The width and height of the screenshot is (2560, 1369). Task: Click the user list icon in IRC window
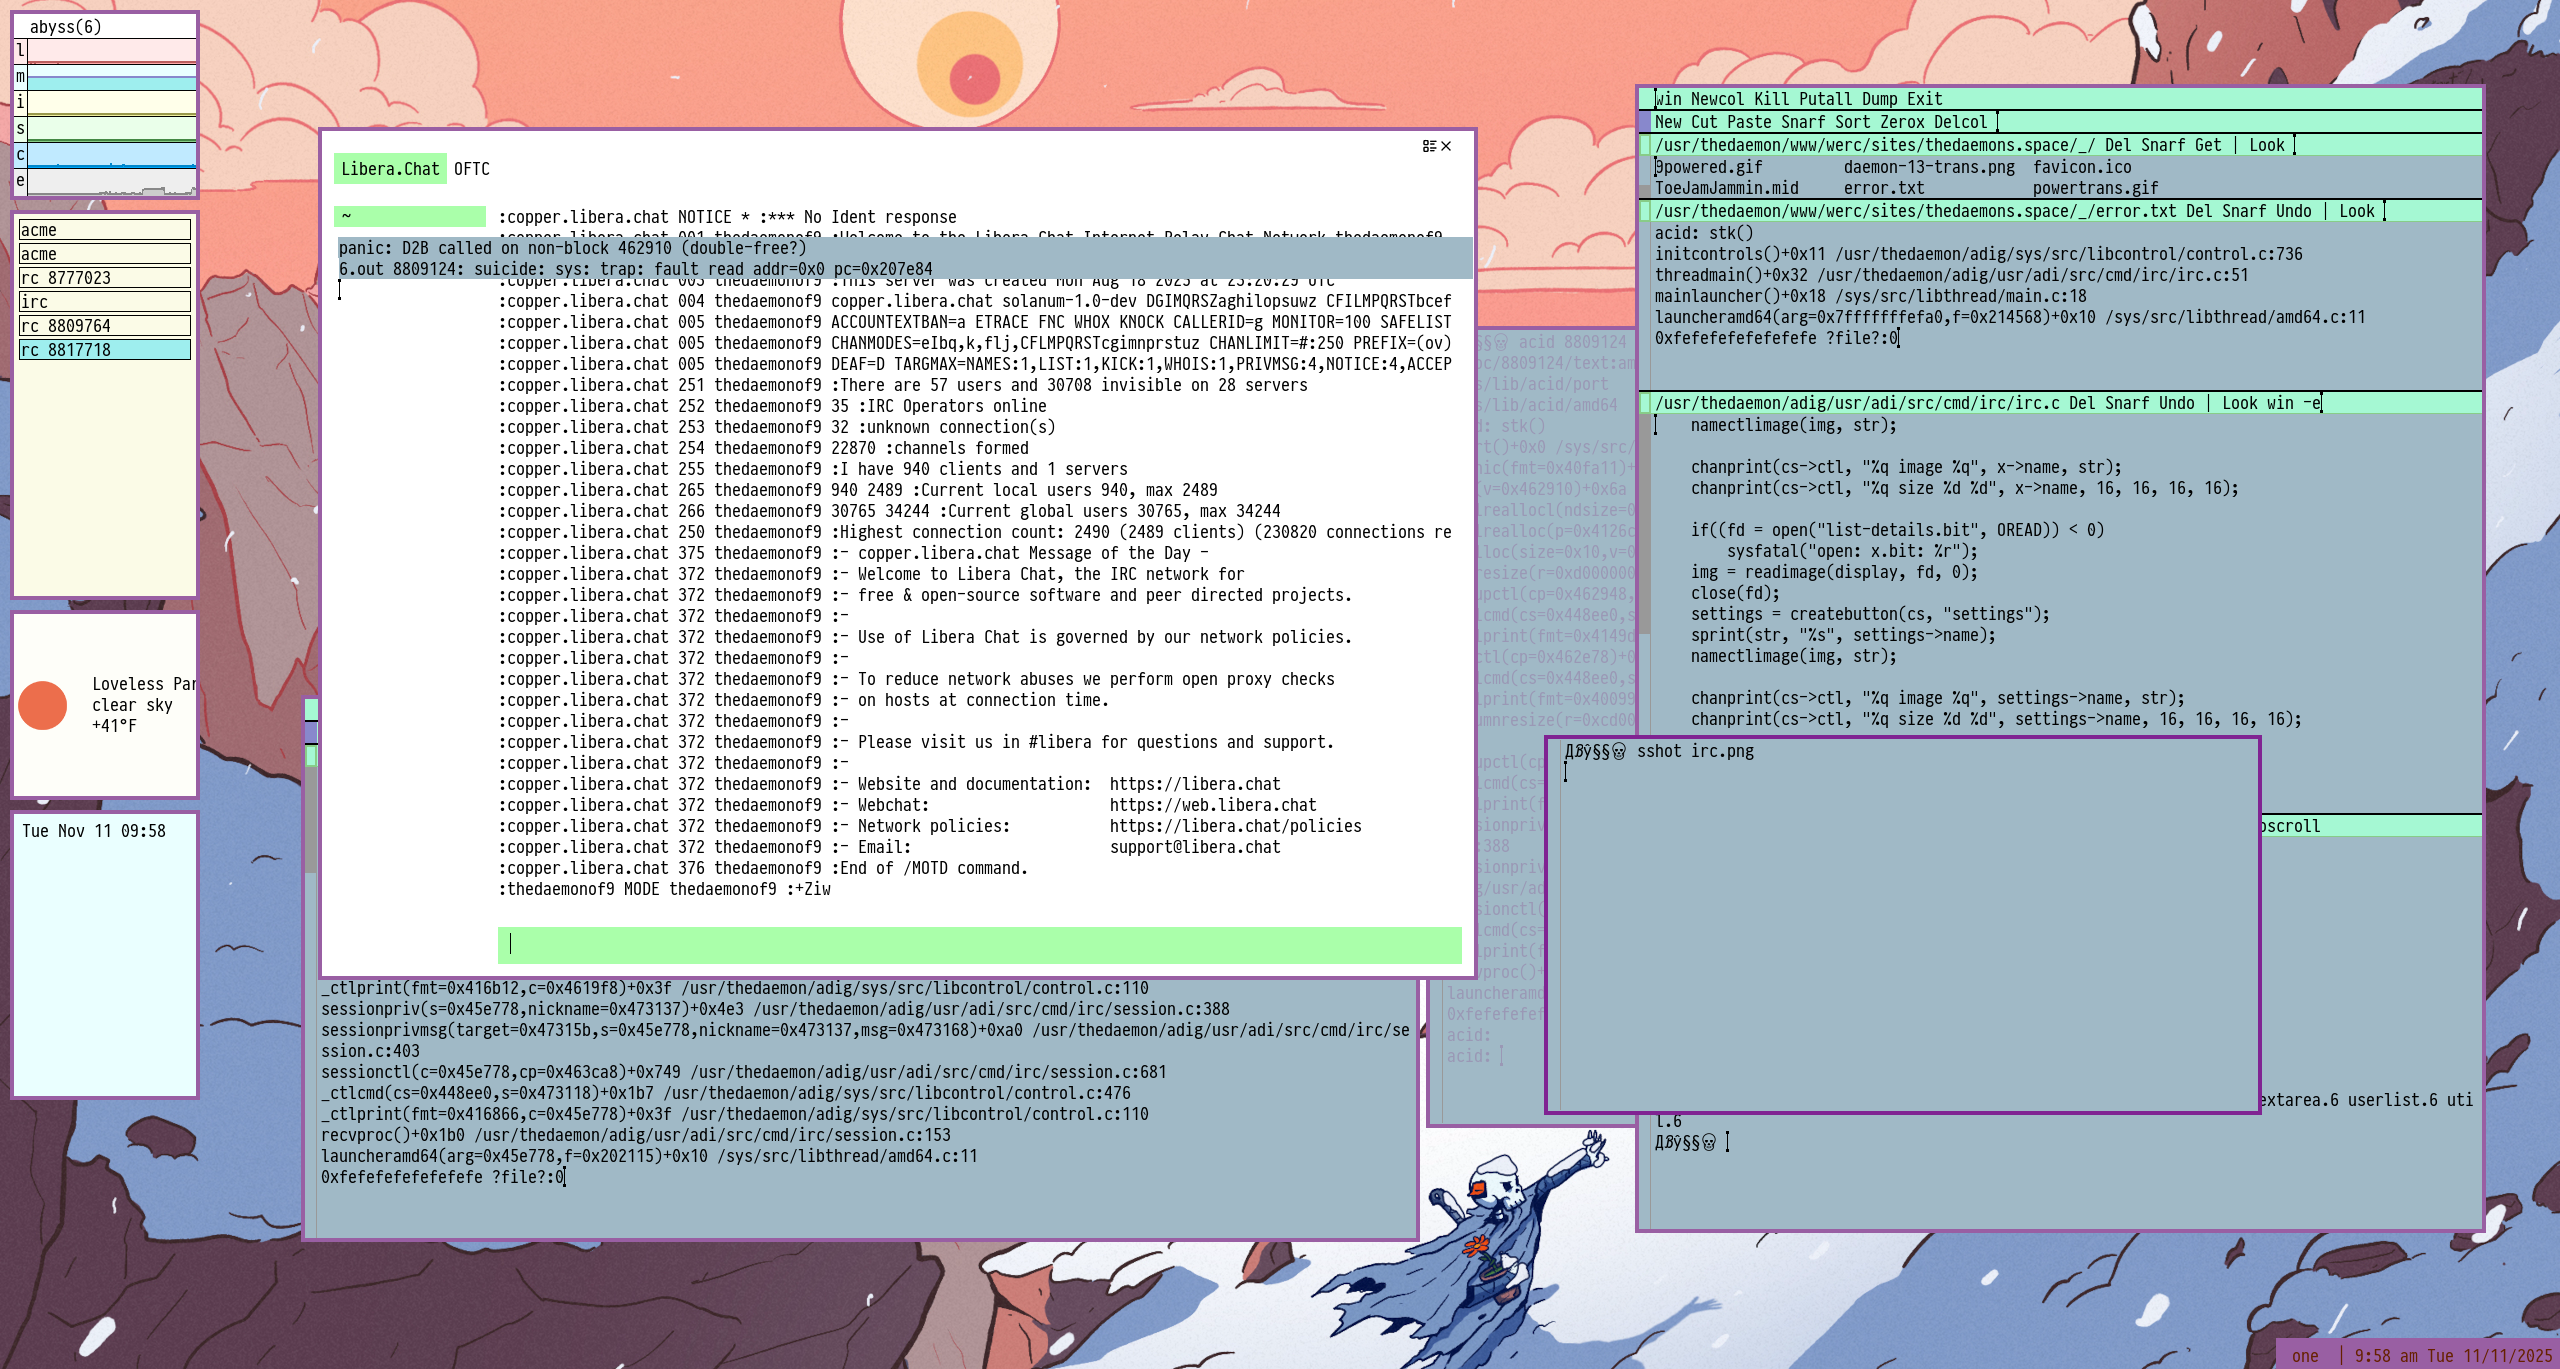click(1428, 146)
